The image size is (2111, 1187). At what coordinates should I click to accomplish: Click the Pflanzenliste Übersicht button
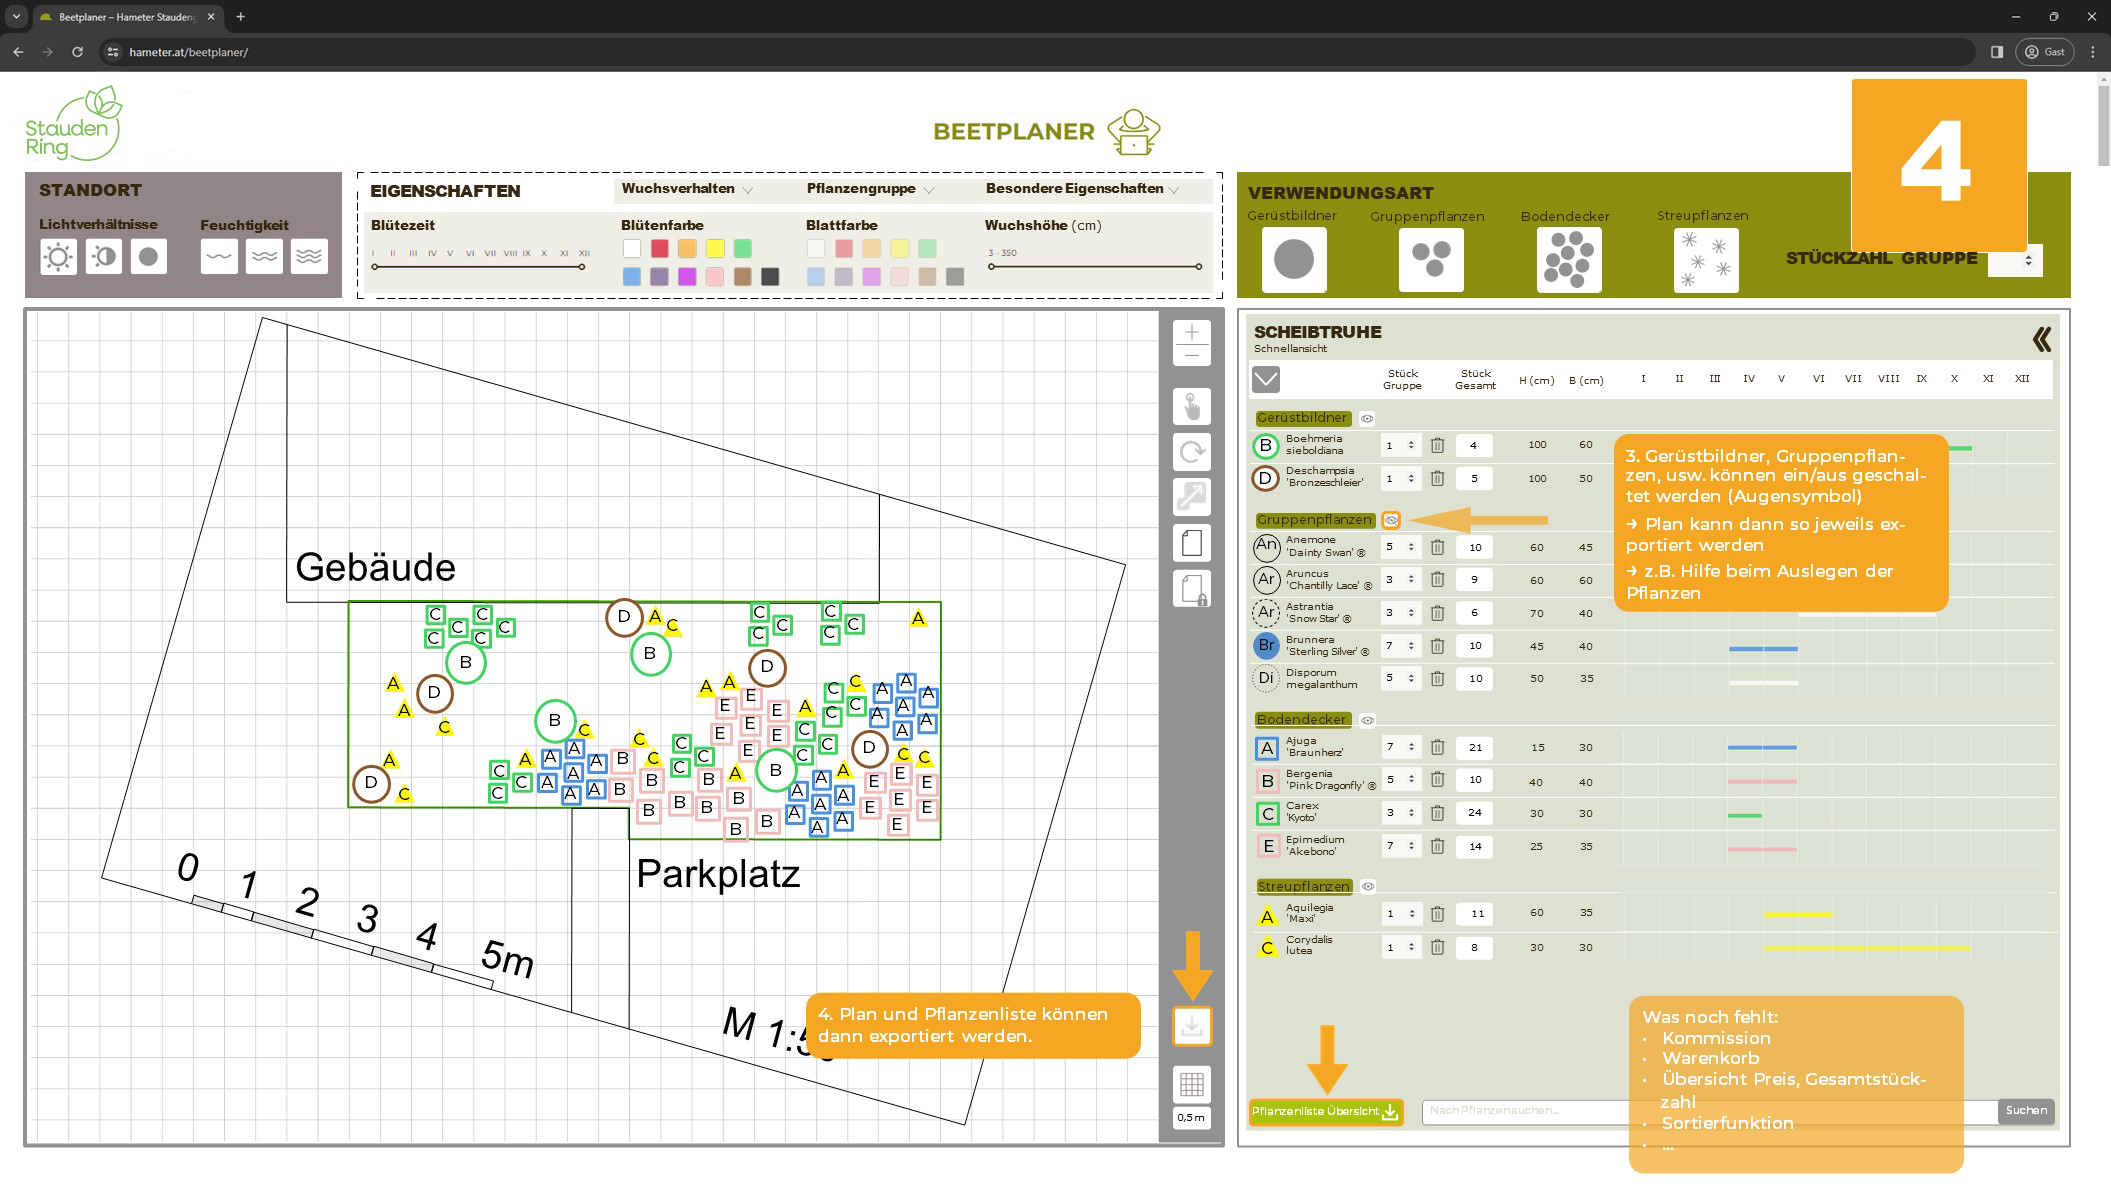click(1325, 1112)
